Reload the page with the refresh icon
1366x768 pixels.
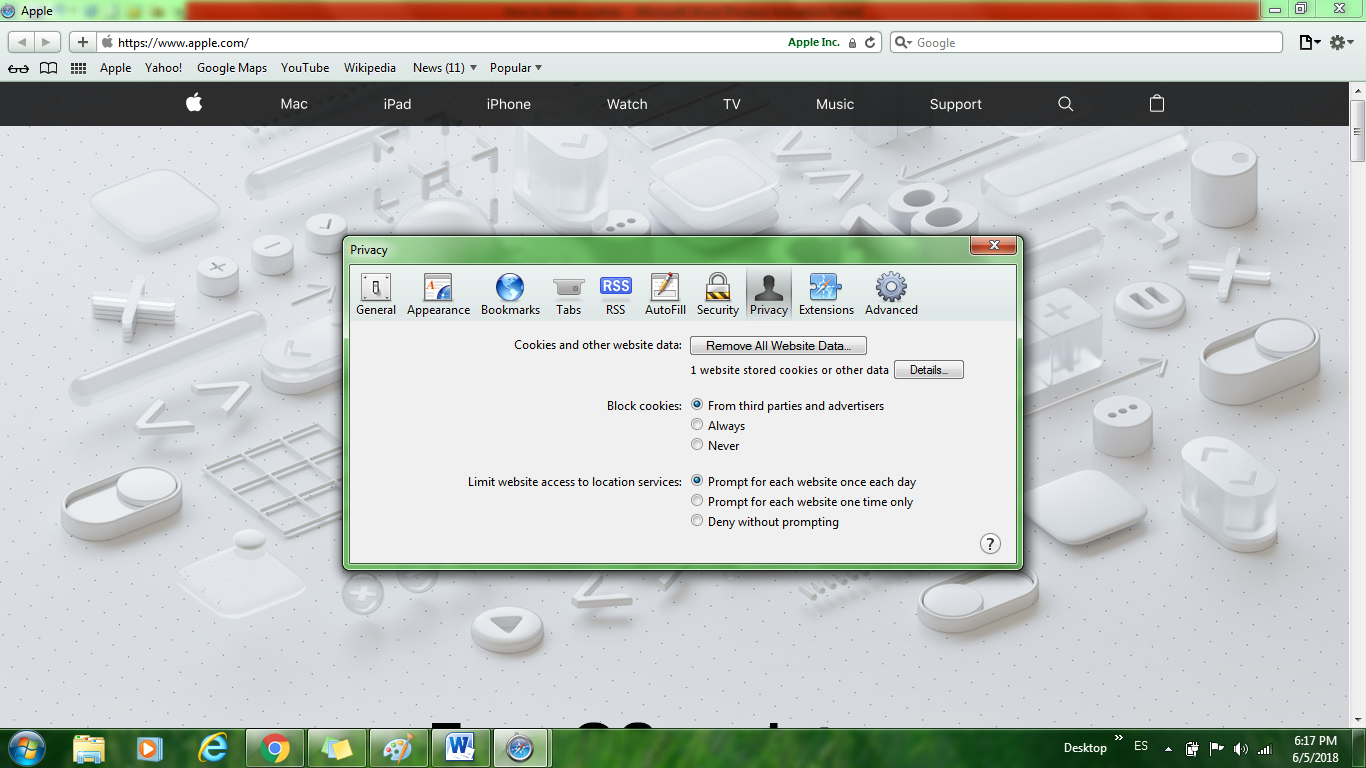coord(871,43)
